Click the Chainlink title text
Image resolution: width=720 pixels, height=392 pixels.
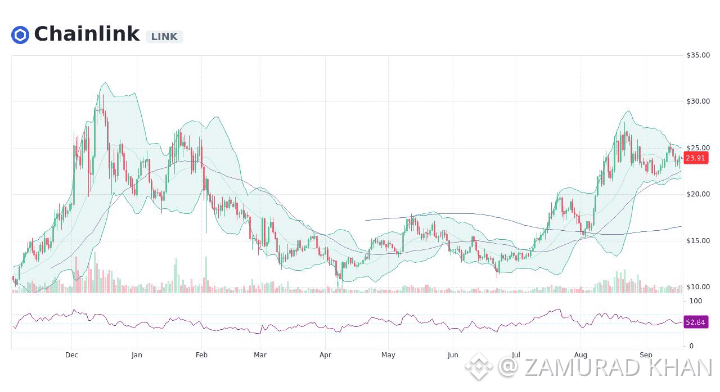[87, 34]
